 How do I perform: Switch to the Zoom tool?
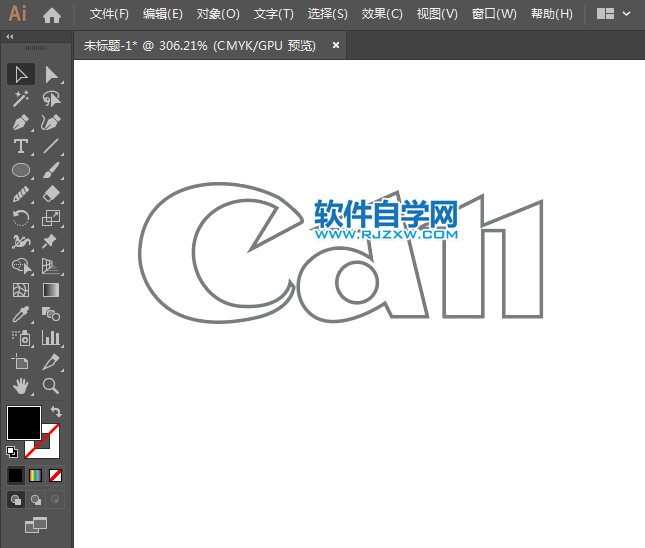tap(51, 386)
